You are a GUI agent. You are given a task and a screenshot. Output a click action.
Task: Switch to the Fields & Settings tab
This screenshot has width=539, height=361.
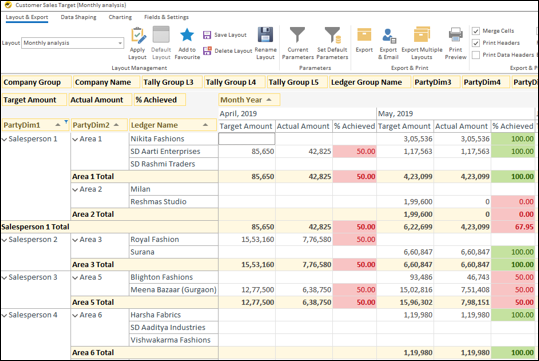tap(166, 17)
